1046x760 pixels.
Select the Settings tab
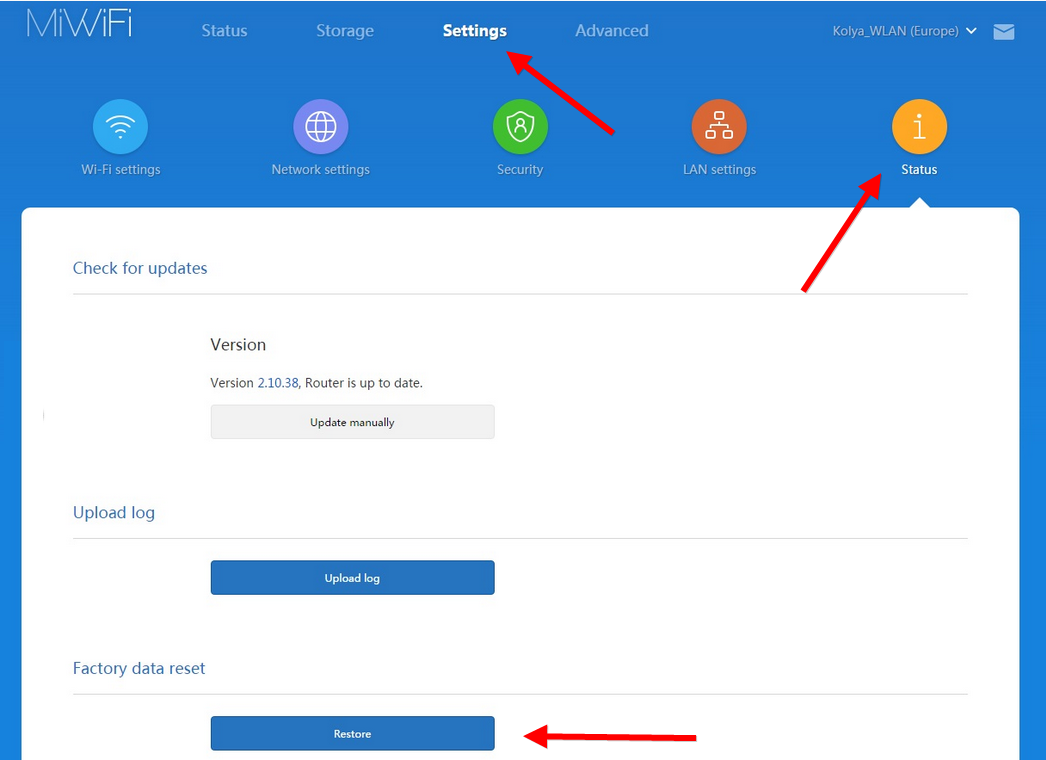point(474,31)
